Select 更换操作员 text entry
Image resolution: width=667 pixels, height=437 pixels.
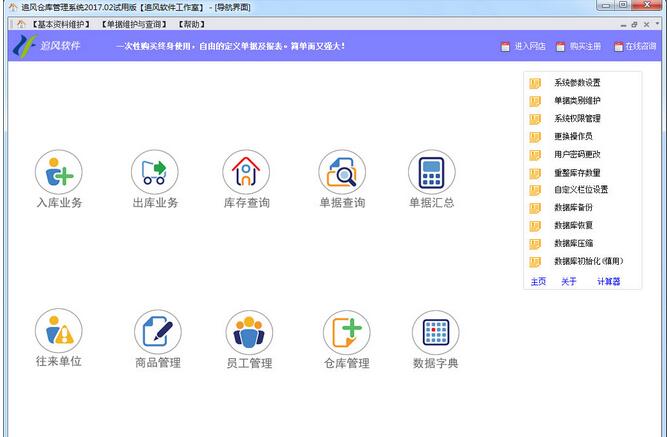573,136
